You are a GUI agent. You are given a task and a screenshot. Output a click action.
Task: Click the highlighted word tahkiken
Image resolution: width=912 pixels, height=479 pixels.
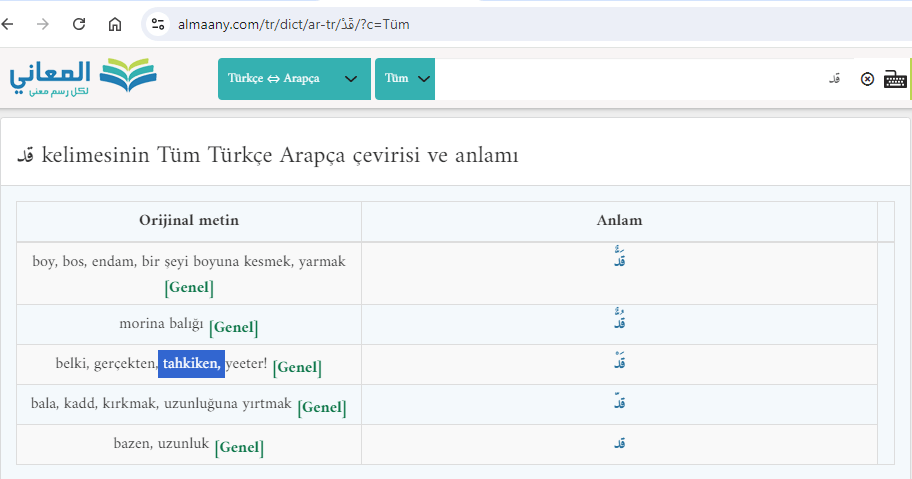191,364
